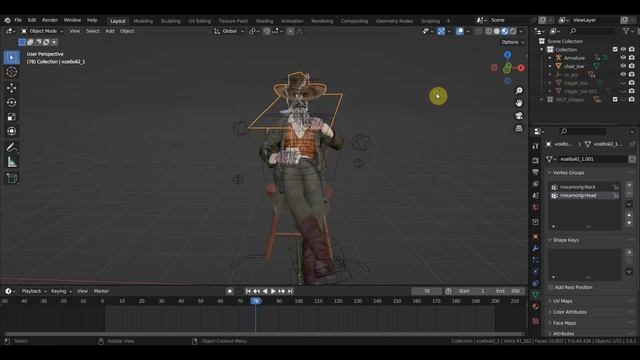Select the Add Cube tool
Viewport: 640px width, 360px height.
click(11, 178)
